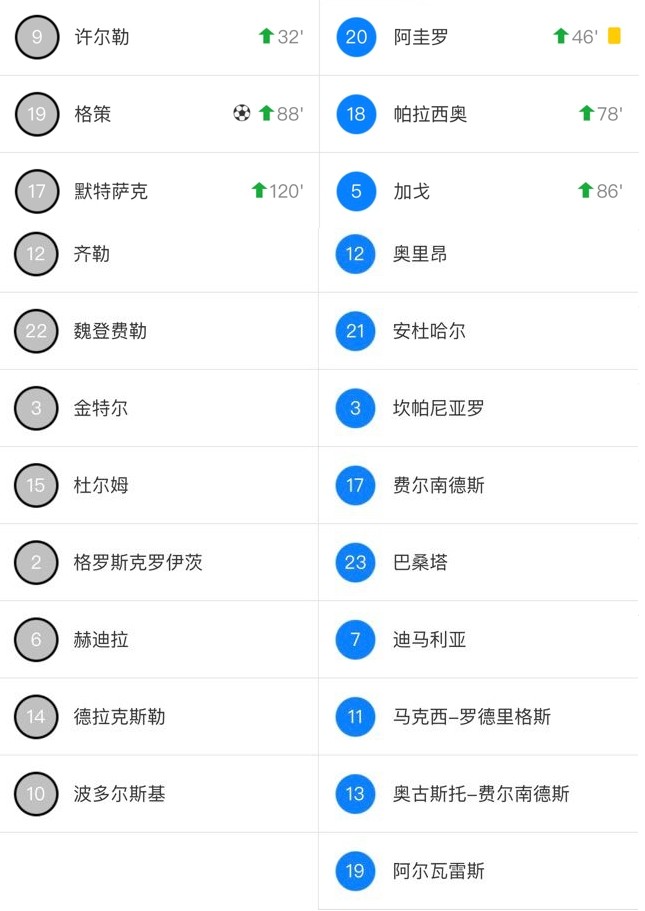Click gray number 9 badge of 许尔勒
Viewport: 645px width, 911px height.
point(37,37)
